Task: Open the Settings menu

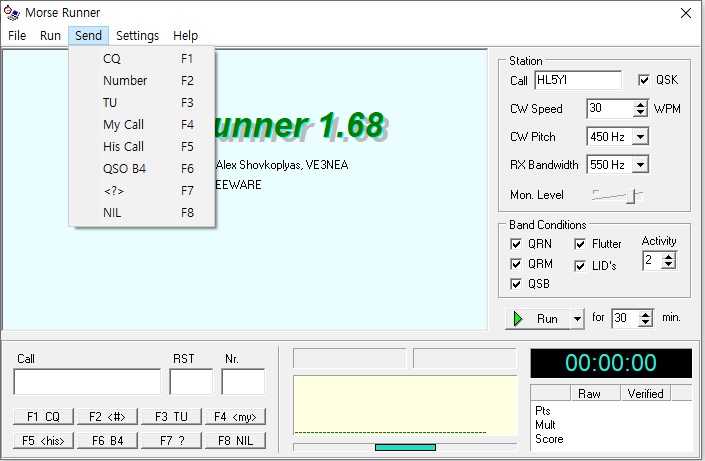Action: click(137, 36)
